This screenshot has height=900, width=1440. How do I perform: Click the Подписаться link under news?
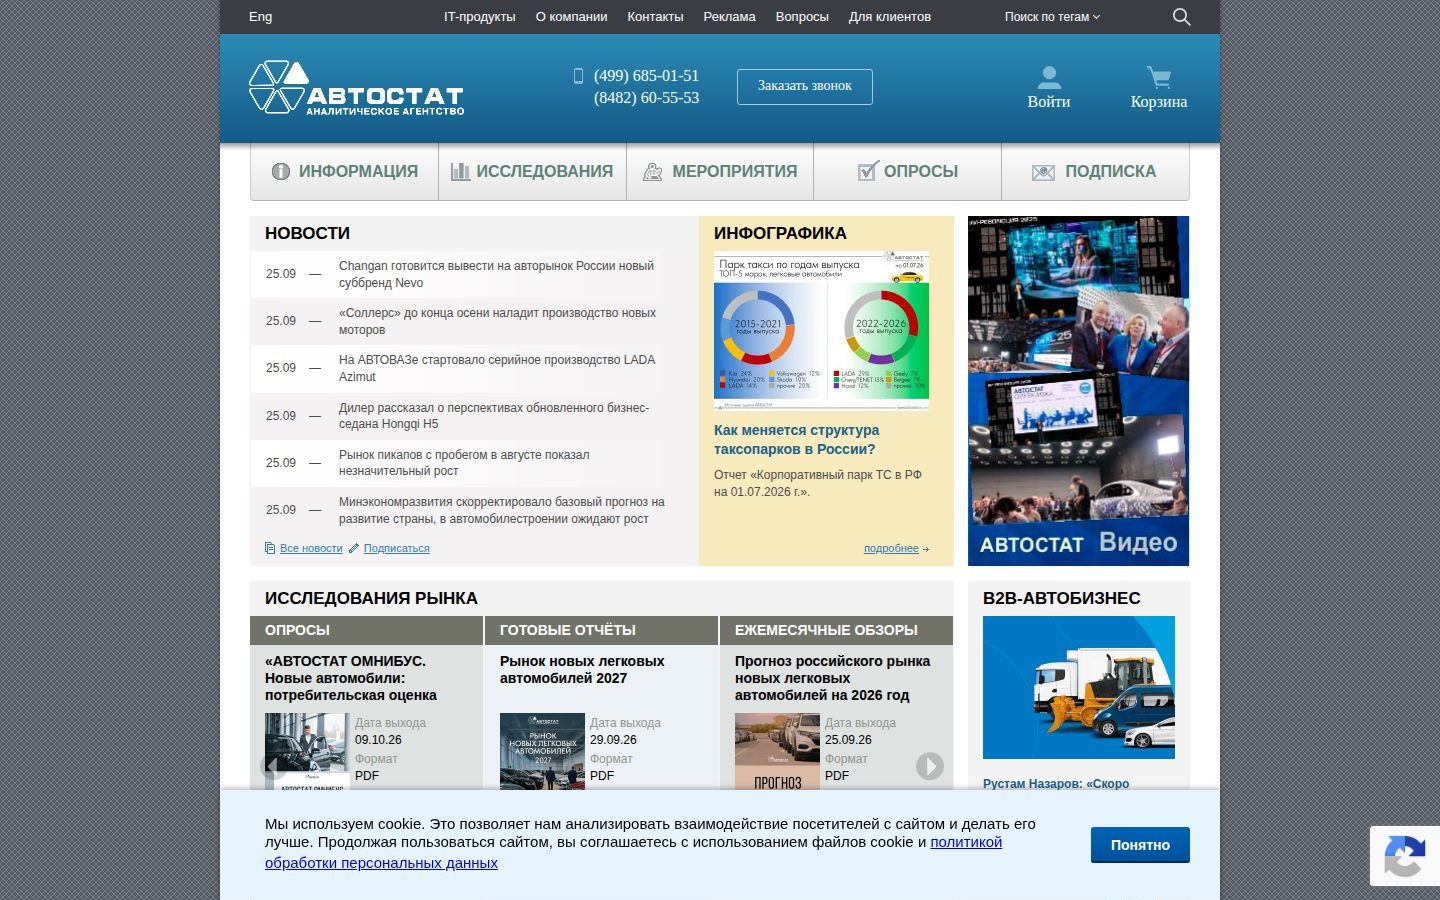tap(397, 548)
